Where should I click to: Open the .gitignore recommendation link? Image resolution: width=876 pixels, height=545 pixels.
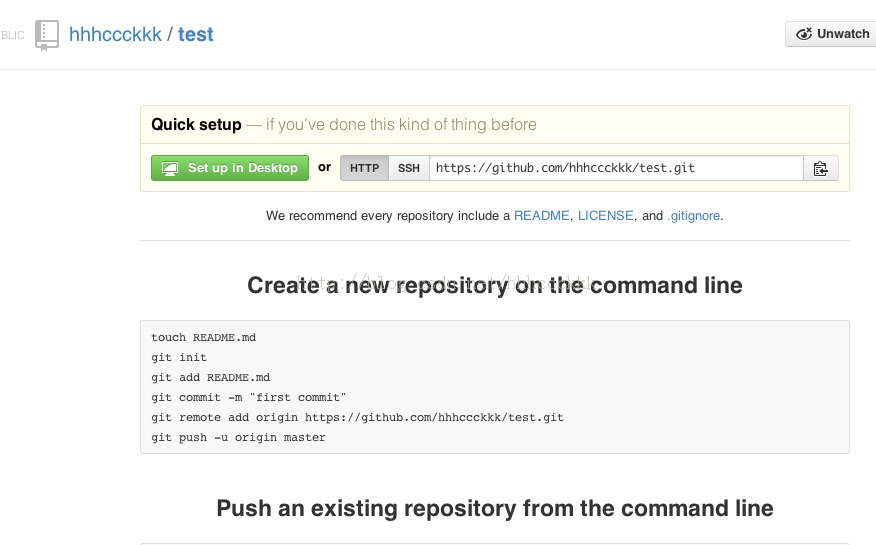693,216
